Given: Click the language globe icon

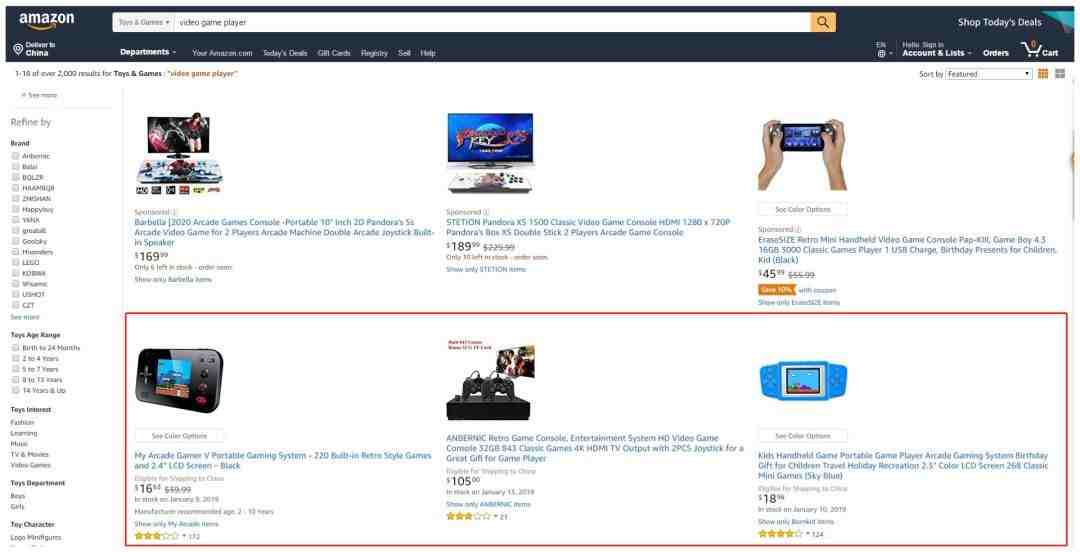Looking at the screenshot, I should tap(881, 54).
